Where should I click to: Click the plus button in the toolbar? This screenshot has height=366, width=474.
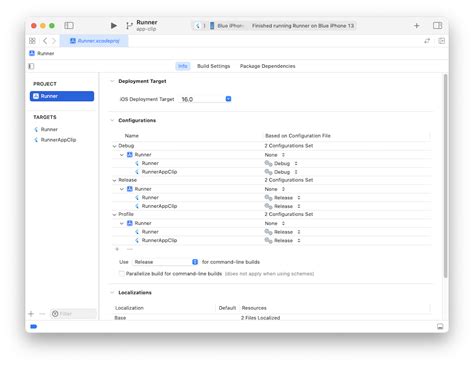pyautogui.click(x=416, y=26)
